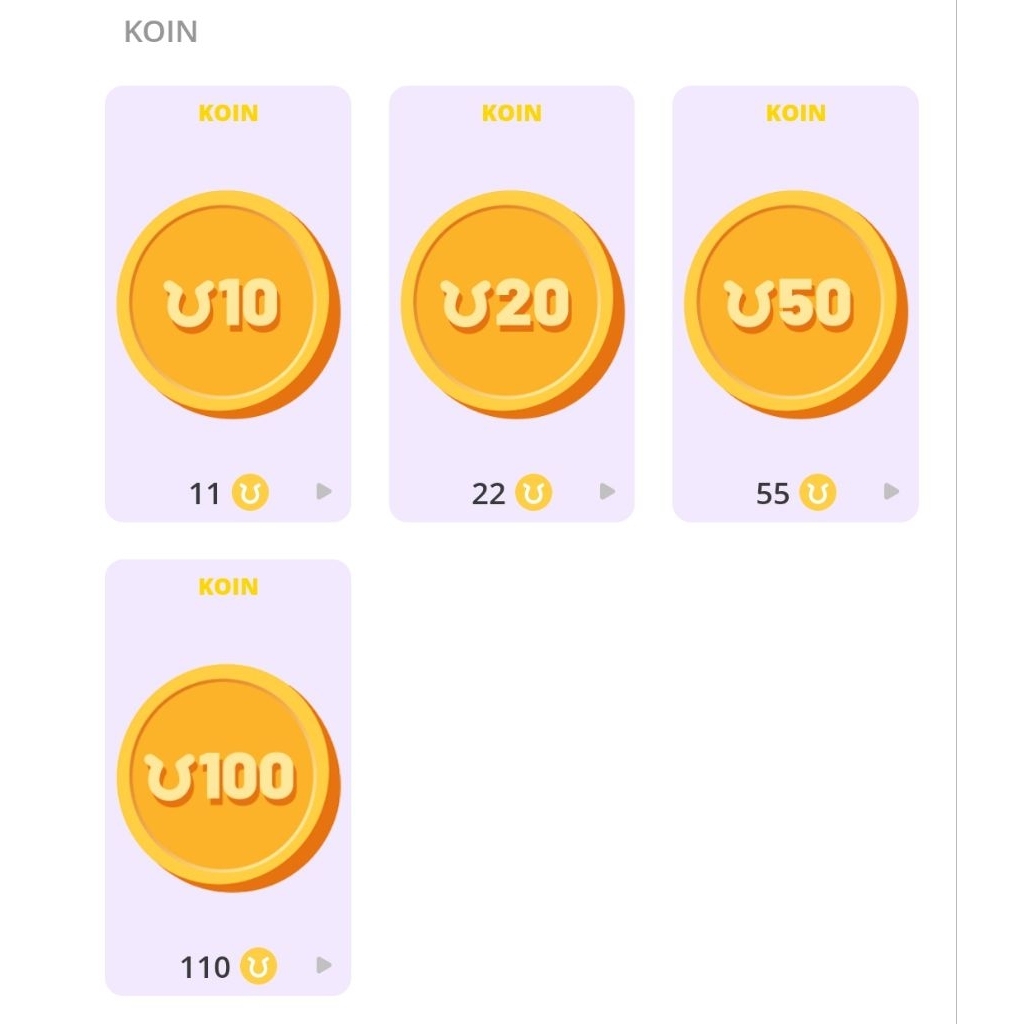Open the KOIN label on the first card
This screenshot has height=1024, width=1024.
pyautogui.click(x=228, y=113)
